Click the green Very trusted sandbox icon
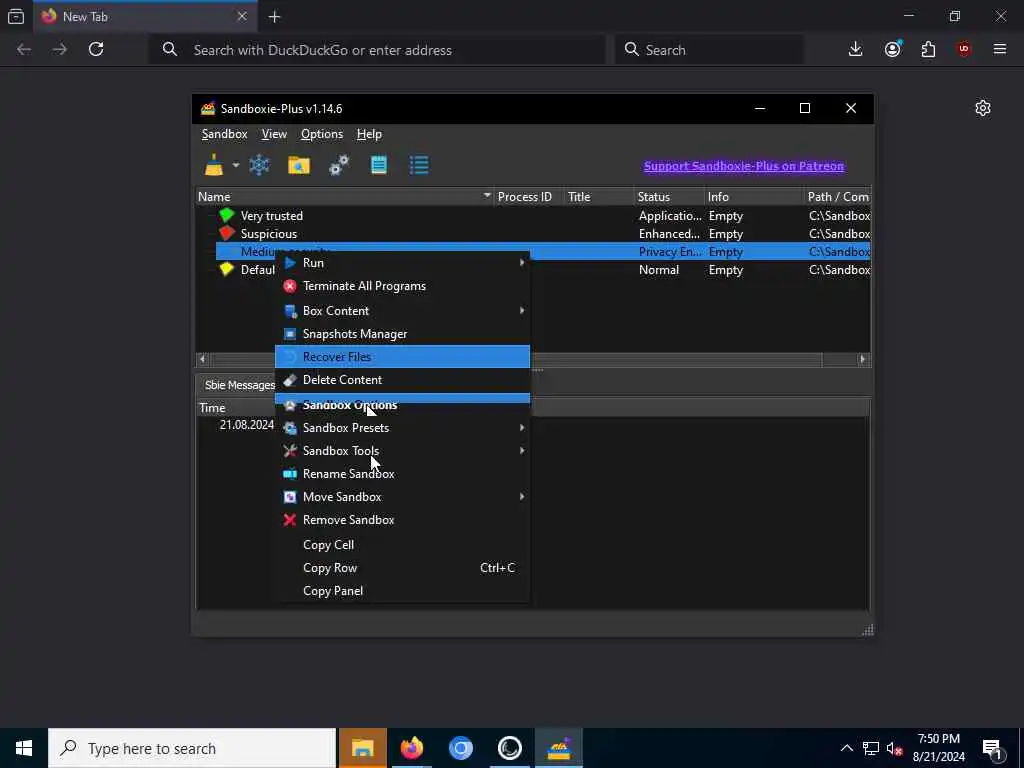 point(227,215)
